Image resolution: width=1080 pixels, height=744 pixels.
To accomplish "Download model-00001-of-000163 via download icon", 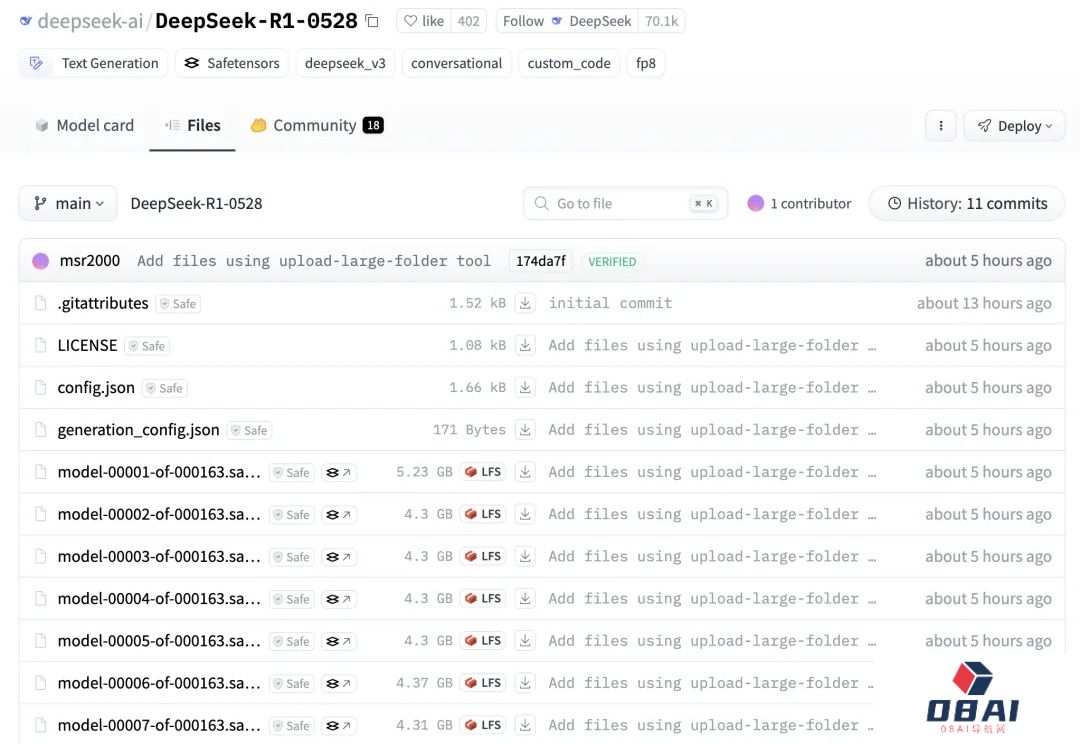I will coord(525,472).
